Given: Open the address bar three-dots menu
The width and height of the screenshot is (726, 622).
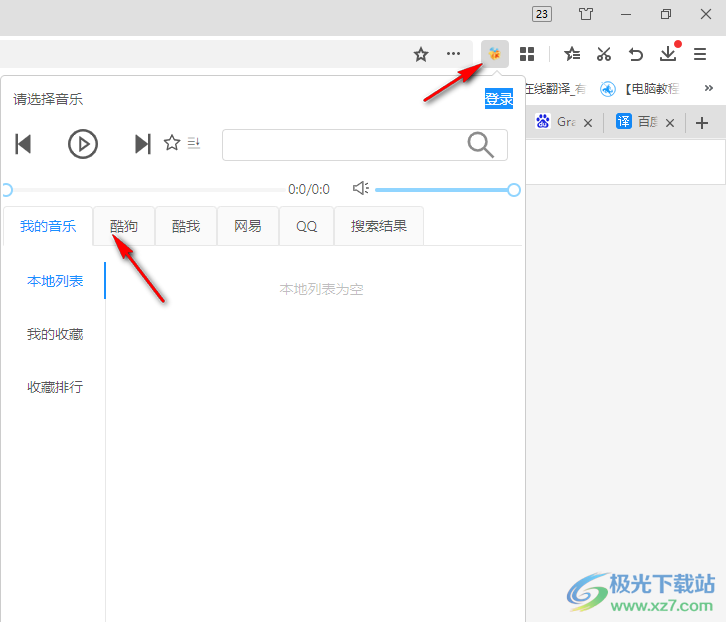Looking at the screenshot, I should (x=453, y=54).
